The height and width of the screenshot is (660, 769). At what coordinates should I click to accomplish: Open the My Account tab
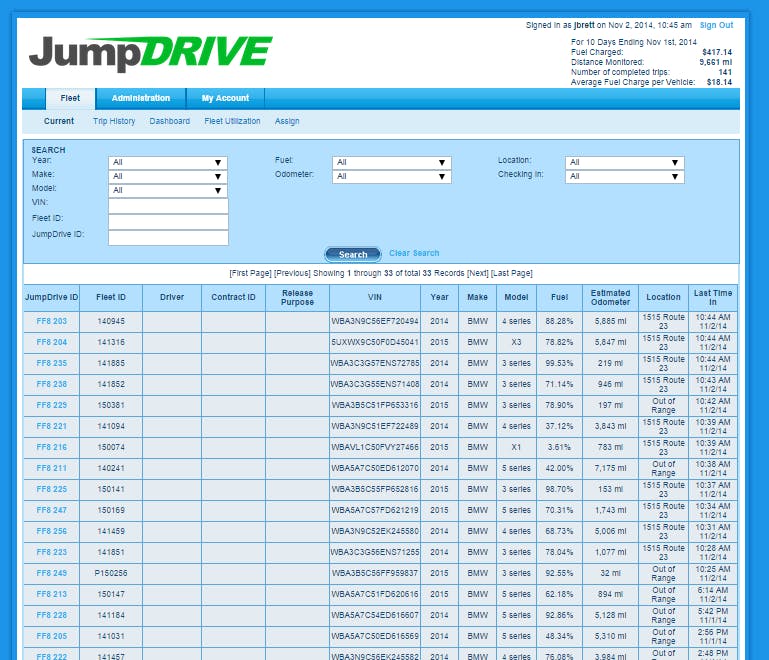point(224,98)
